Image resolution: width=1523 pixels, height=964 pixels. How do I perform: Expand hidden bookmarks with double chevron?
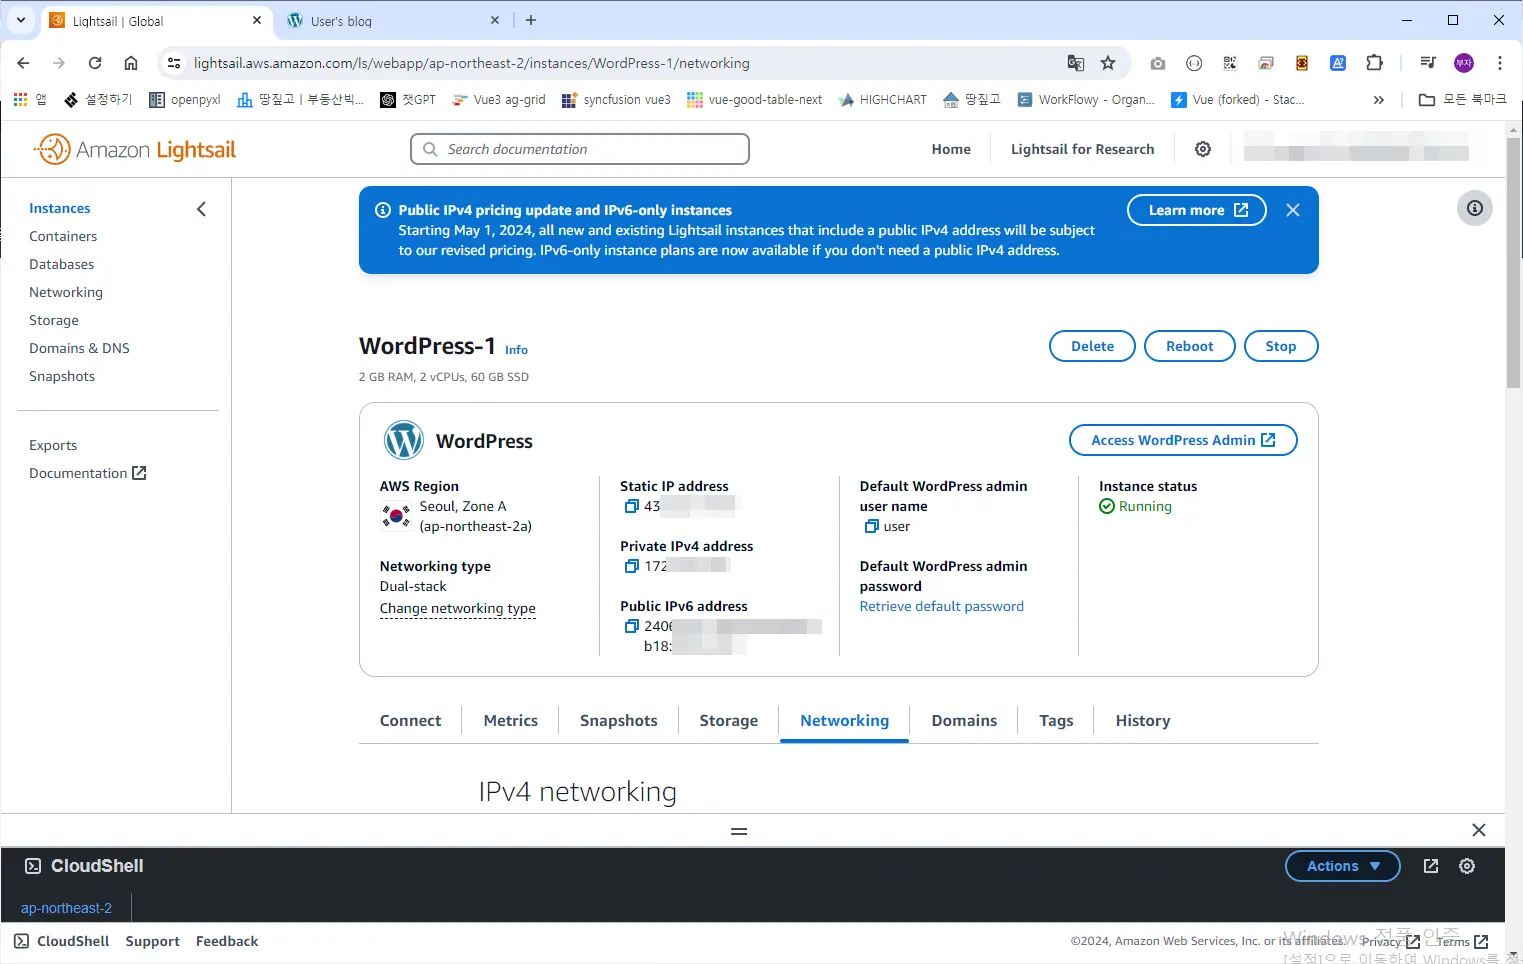pyautogui.click(x=1379, y=100)
